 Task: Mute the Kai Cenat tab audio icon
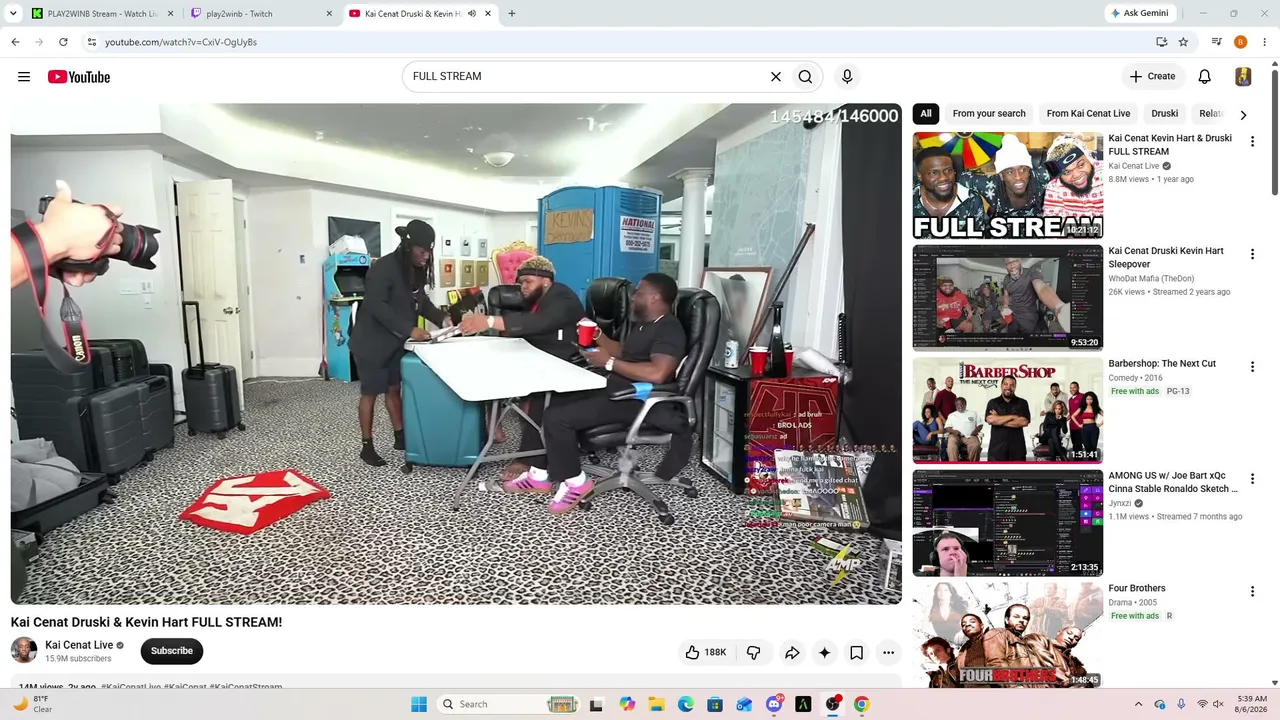[x=472, y=14]
